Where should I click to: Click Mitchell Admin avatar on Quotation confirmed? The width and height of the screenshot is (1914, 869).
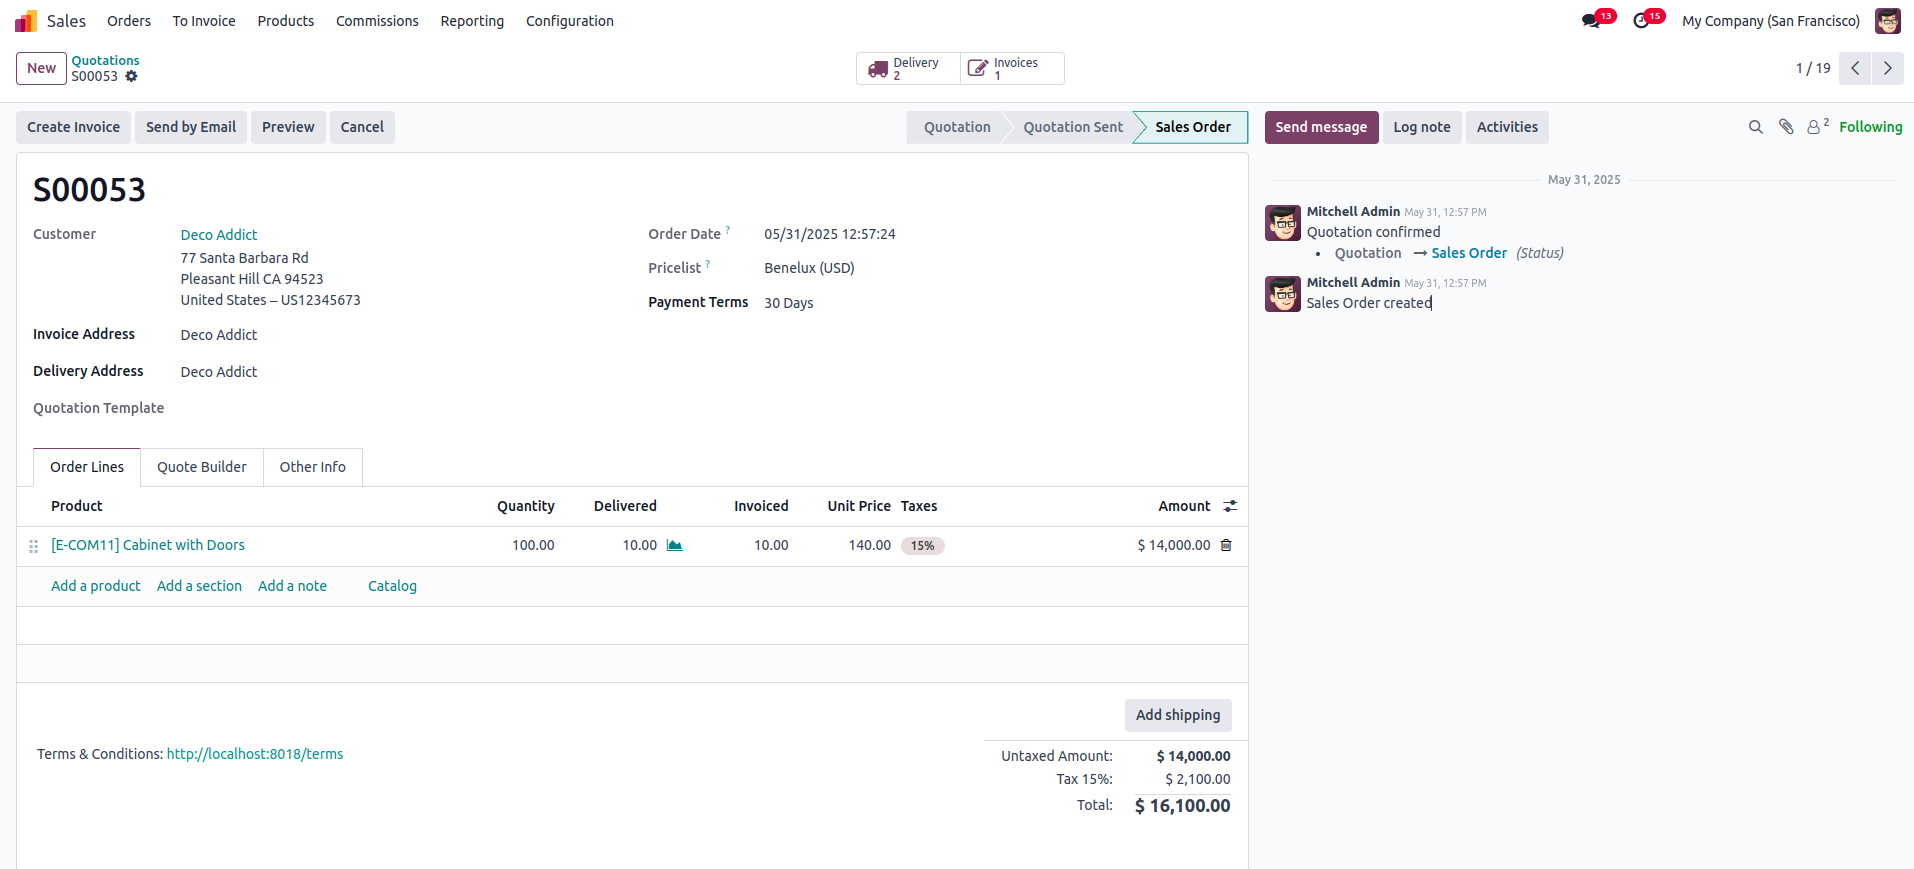tap(1283, 223)
